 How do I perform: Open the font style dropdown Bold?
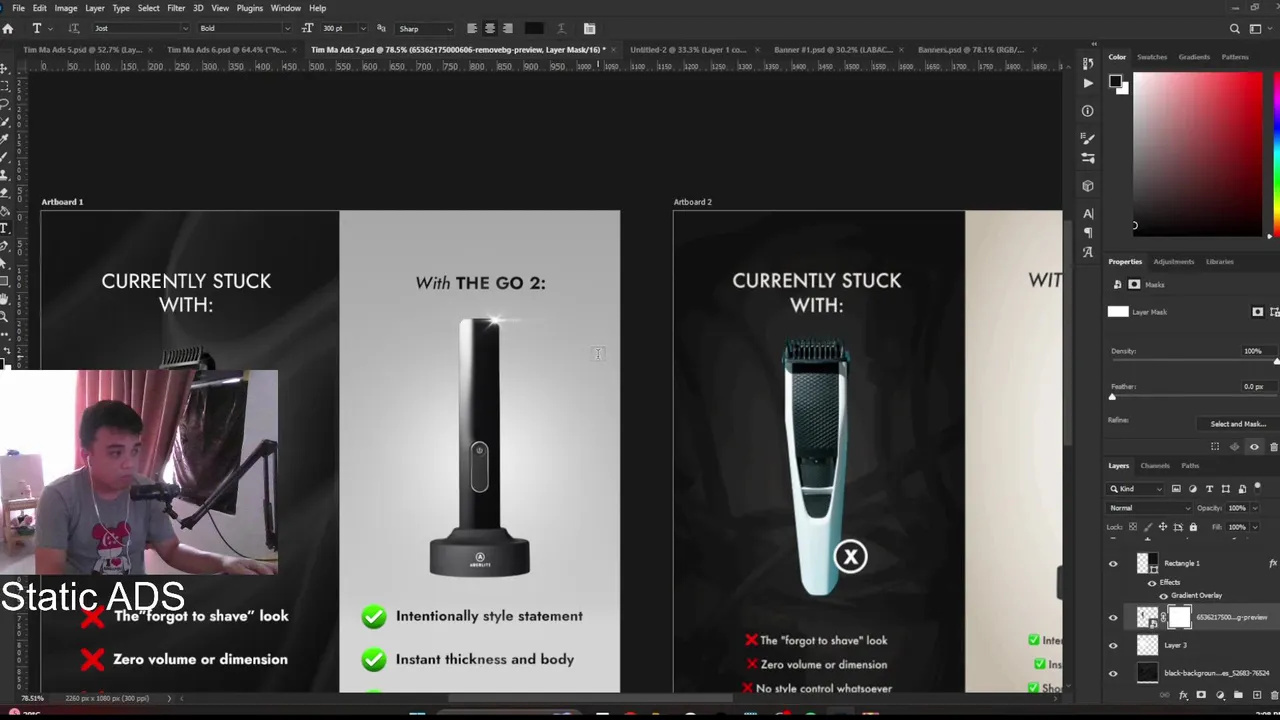244,28
